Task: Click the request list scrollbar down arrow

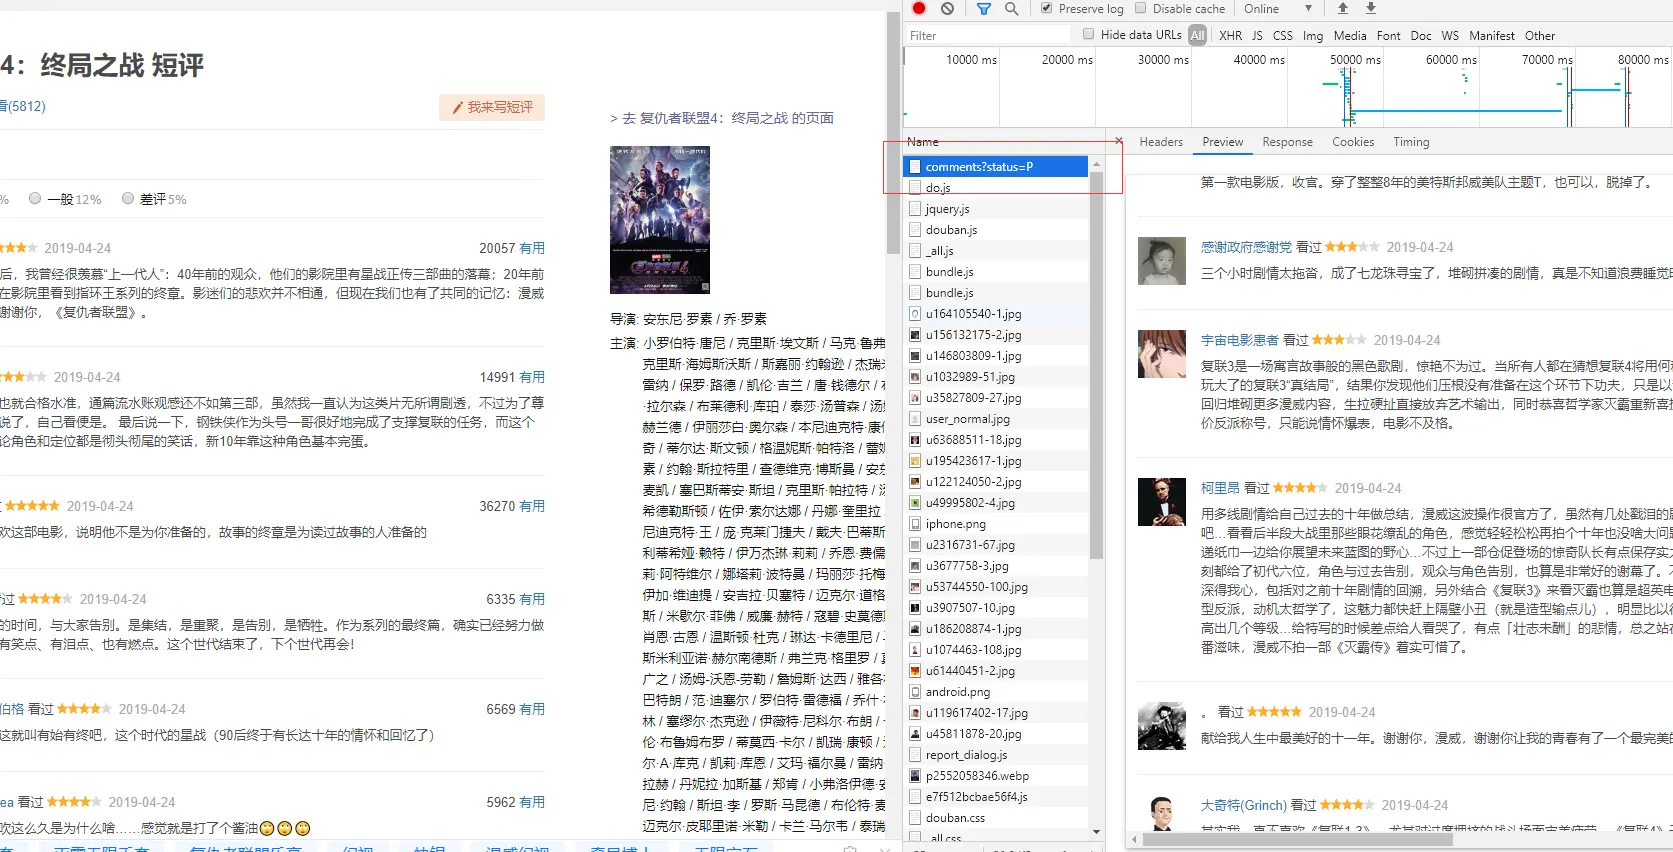Action: 1096,831
